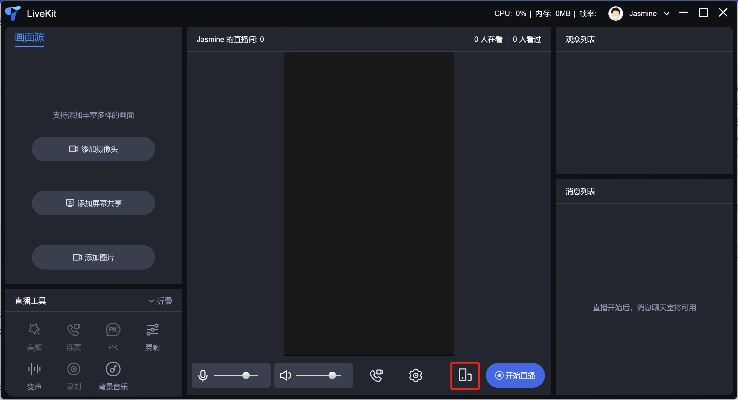Start a PK battle
The image size is (738, 400).
(112, 331)
